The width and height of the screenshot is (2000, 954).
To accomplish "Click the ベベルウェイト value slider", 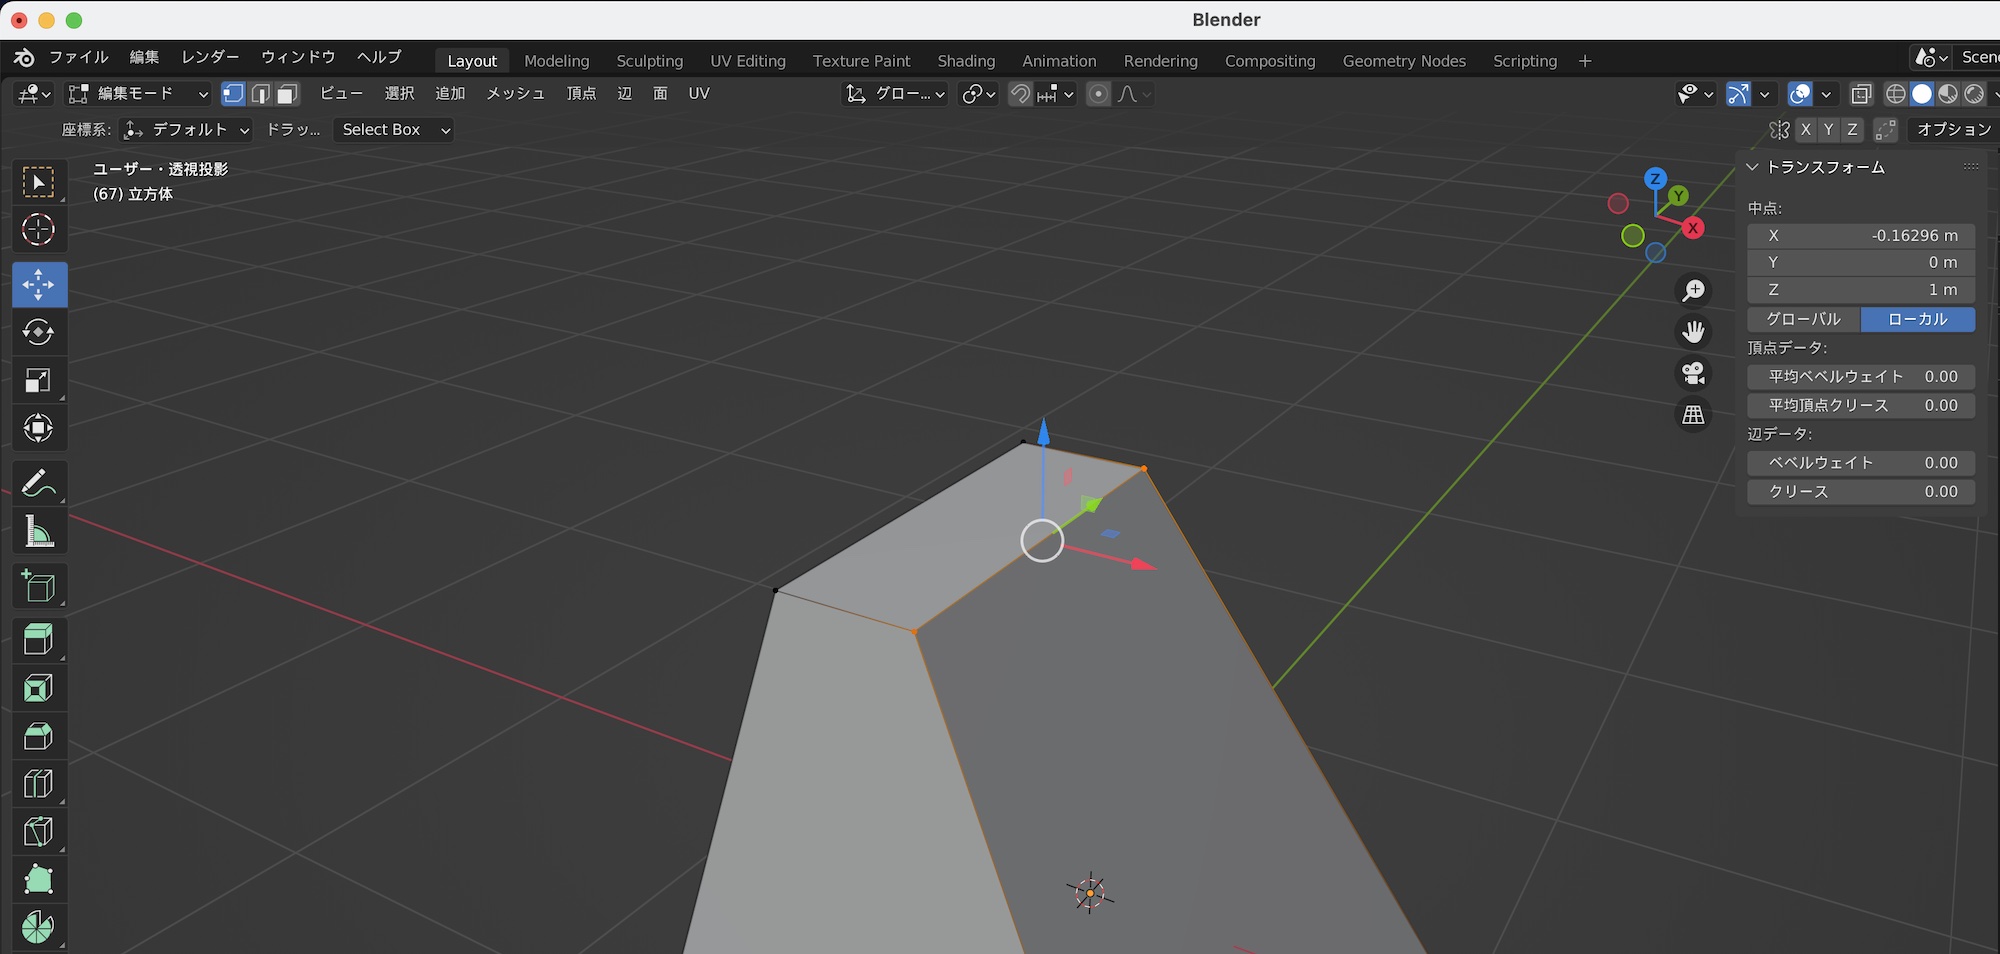I will (x=1860, y=463).
